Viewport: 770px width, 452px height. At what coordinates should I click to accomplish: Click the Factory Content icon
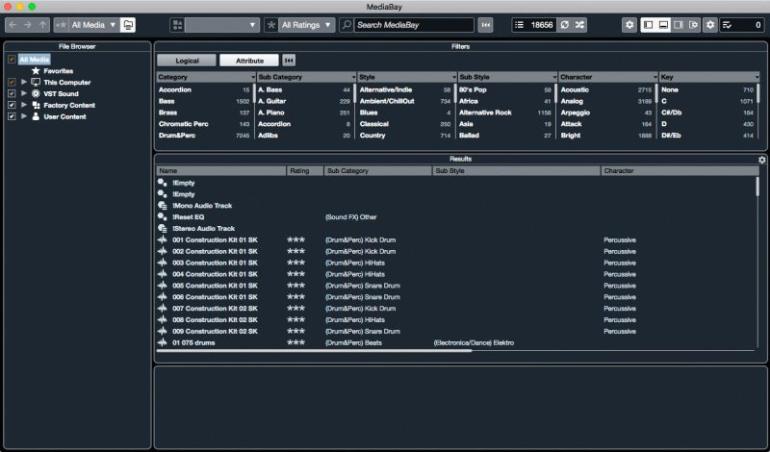tap(35, 105)
